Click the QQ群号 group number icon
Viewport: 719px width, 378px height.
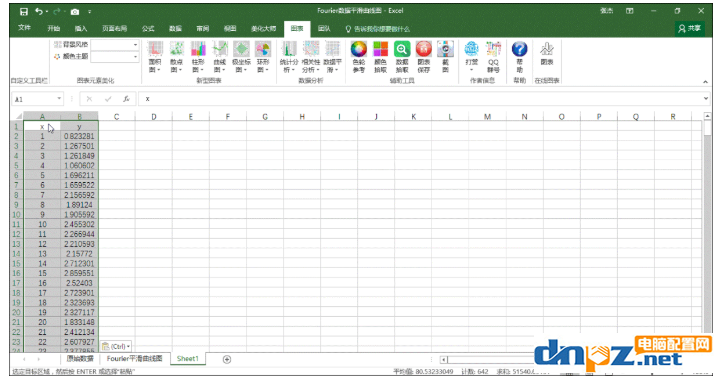coord(493,57)
